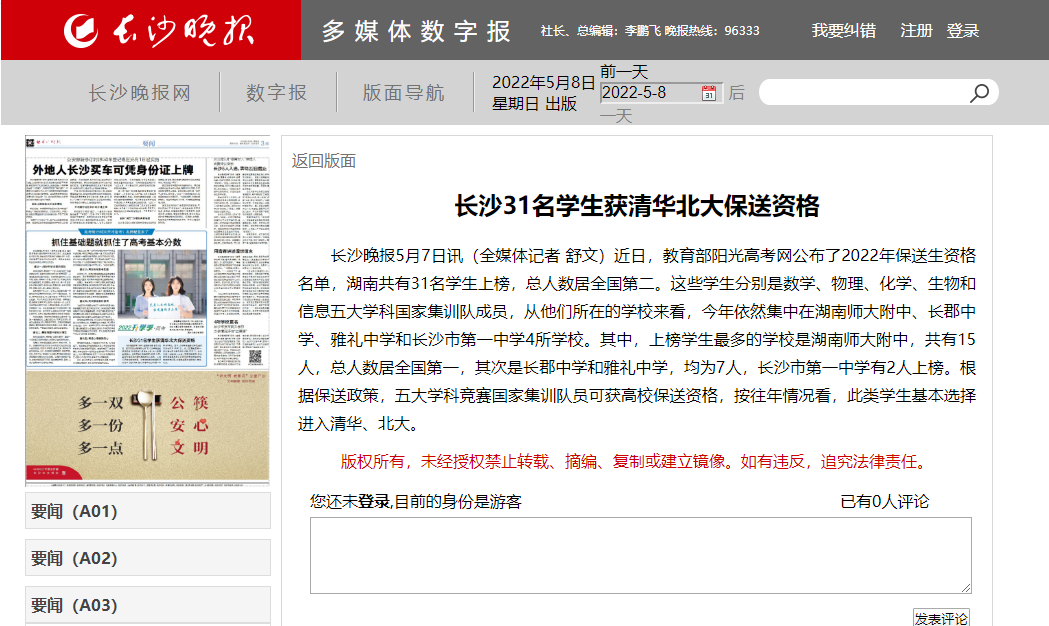1049x626 pixels.
Task: Click the 长沙晚报 logo
Action: 160,30
